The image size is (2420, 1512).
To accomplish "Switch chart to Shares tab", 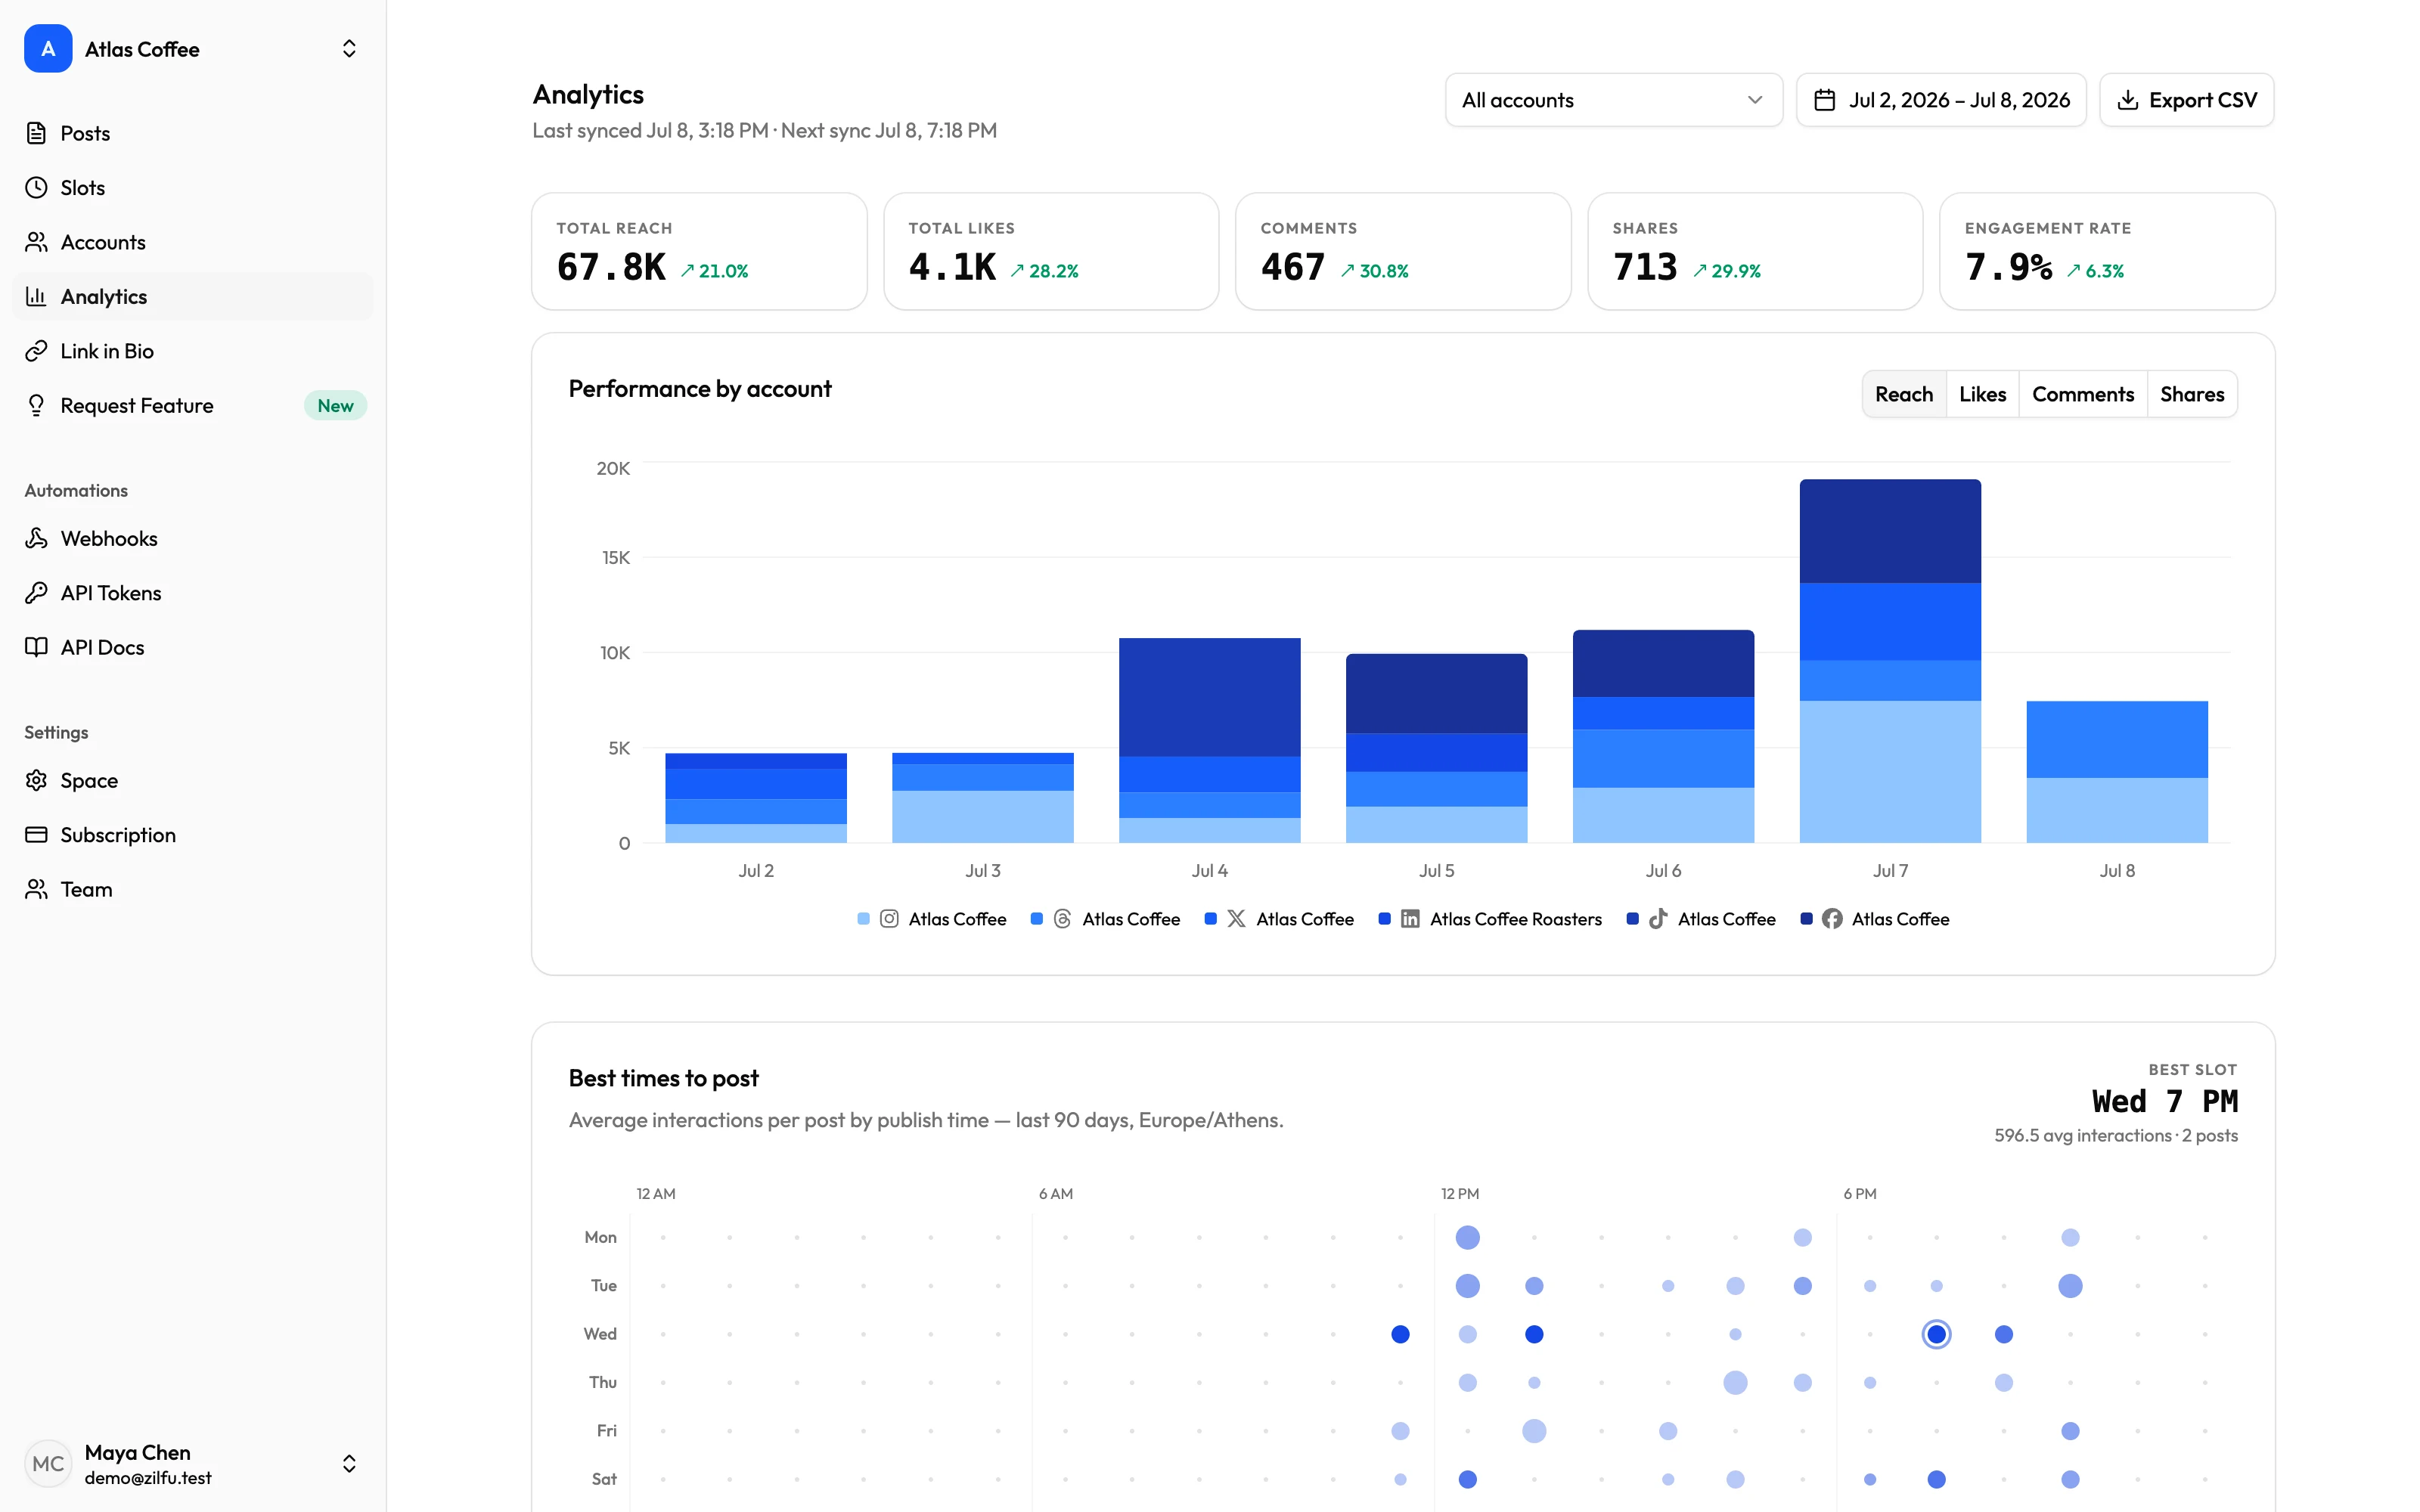I will pyautogui.click(x=2192, y=394).
